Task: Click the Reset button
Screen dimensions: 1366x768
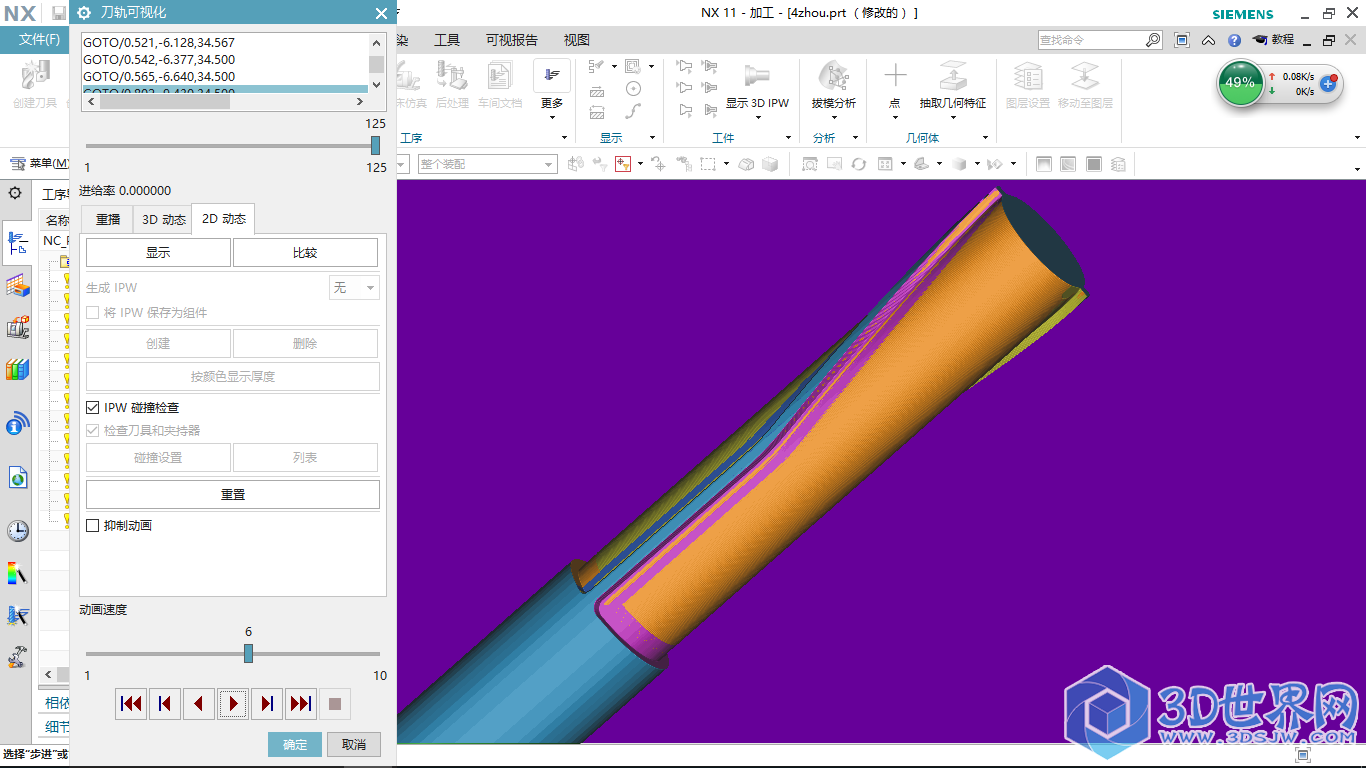Action: coord(233,494)
